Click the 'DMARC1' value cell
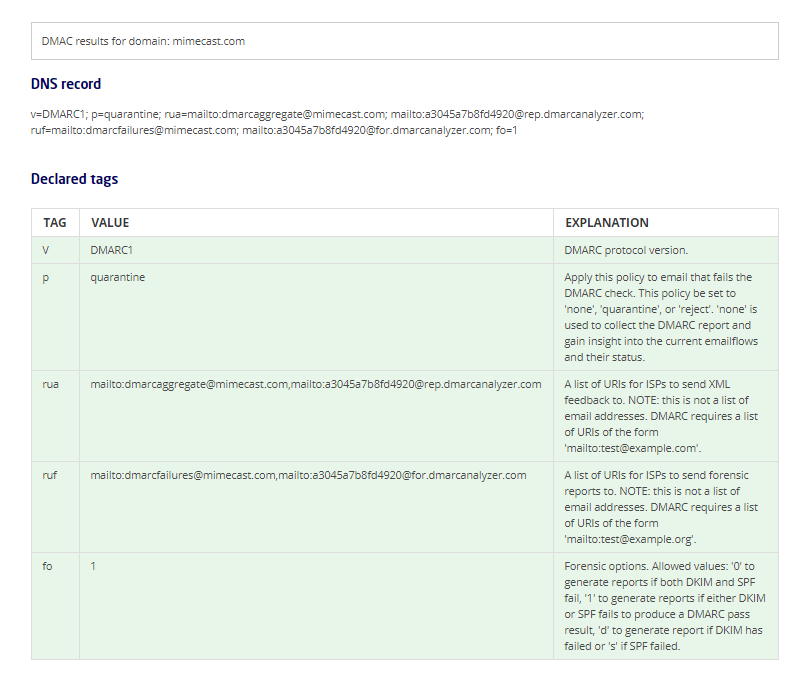803x675 pixels. point(316,250)
